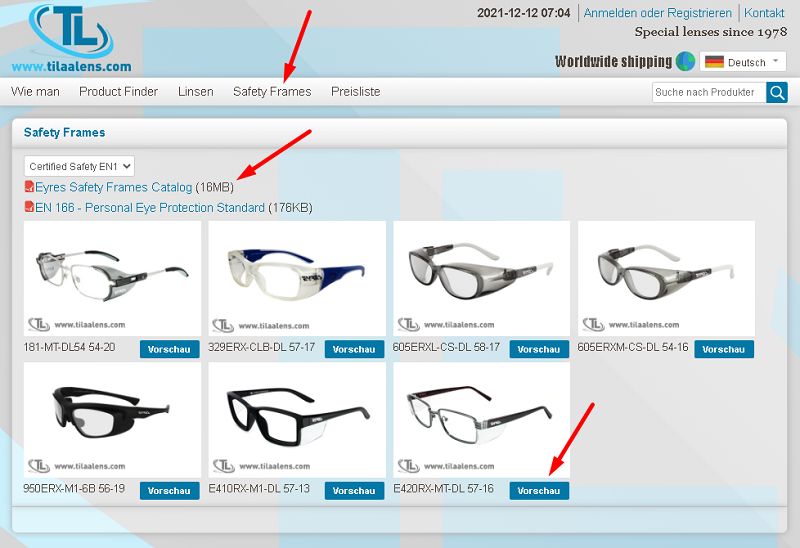Click Vorschau for 605ERXM-CS-DL 54-16

[x=723, y=349]
